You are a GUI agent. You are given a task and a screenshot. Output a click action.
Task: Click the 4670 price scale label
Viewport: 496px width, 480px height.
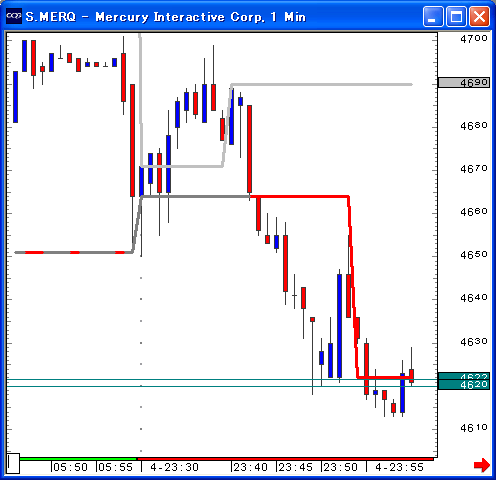point(474,169)
